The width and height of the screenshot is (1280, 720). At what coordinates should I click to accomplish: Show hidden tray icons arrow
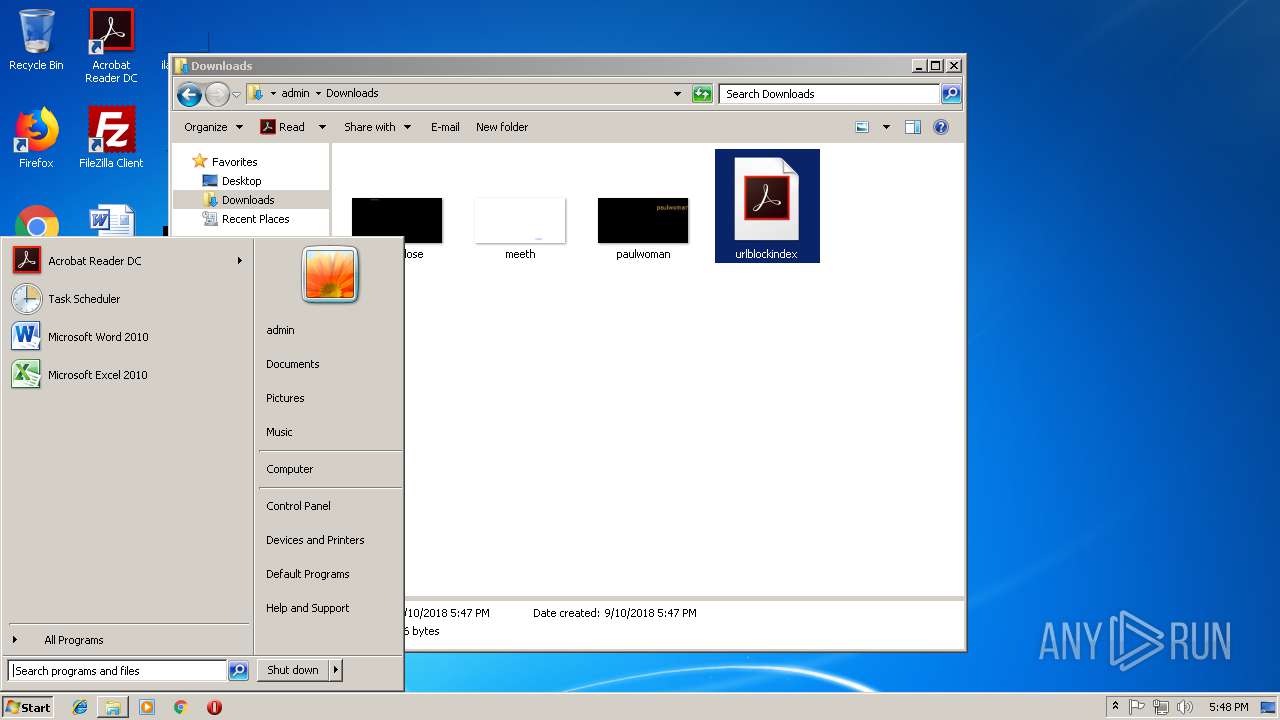coord(1115,707)
